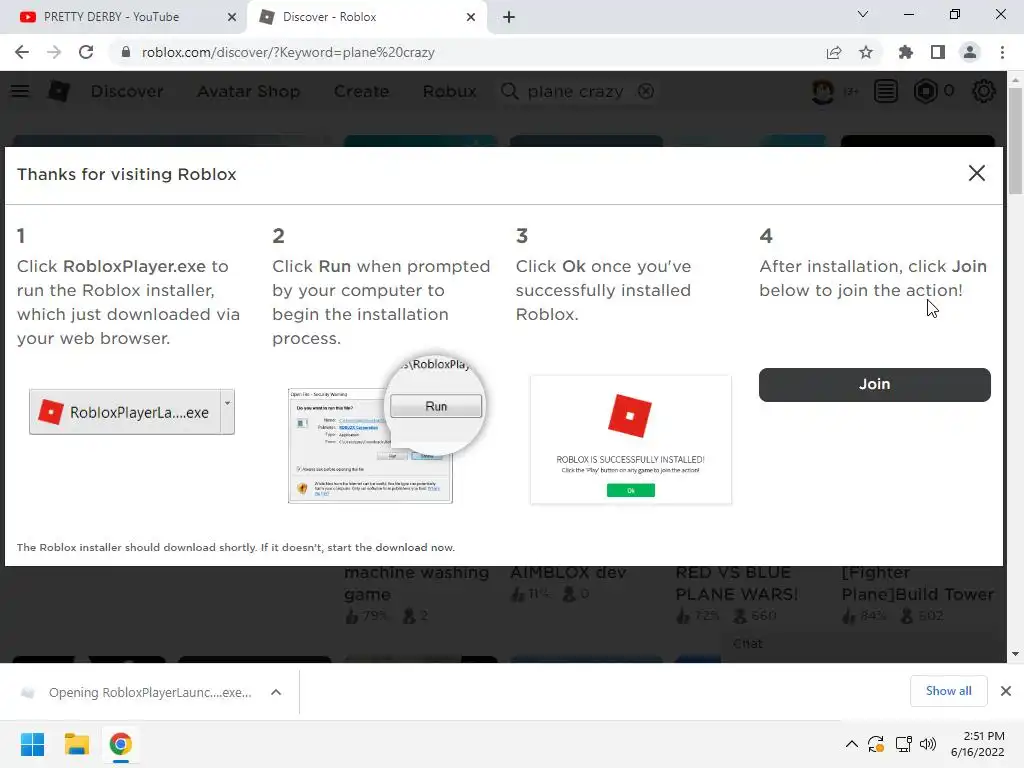Click the Run security warning illustration
This screenshot has height=768, width=1024.
(385, 431)
